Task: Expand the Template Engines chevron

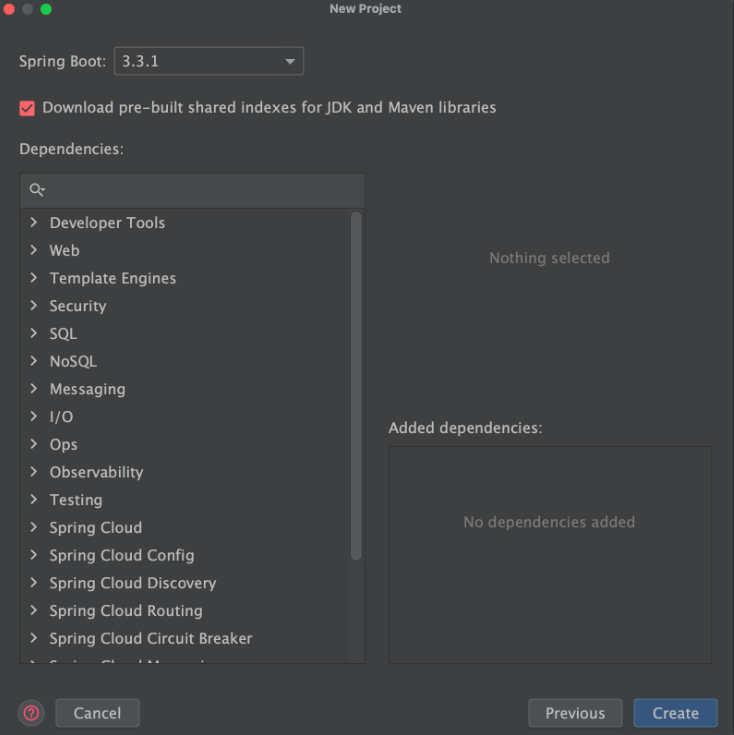Action: coord(34,278)
